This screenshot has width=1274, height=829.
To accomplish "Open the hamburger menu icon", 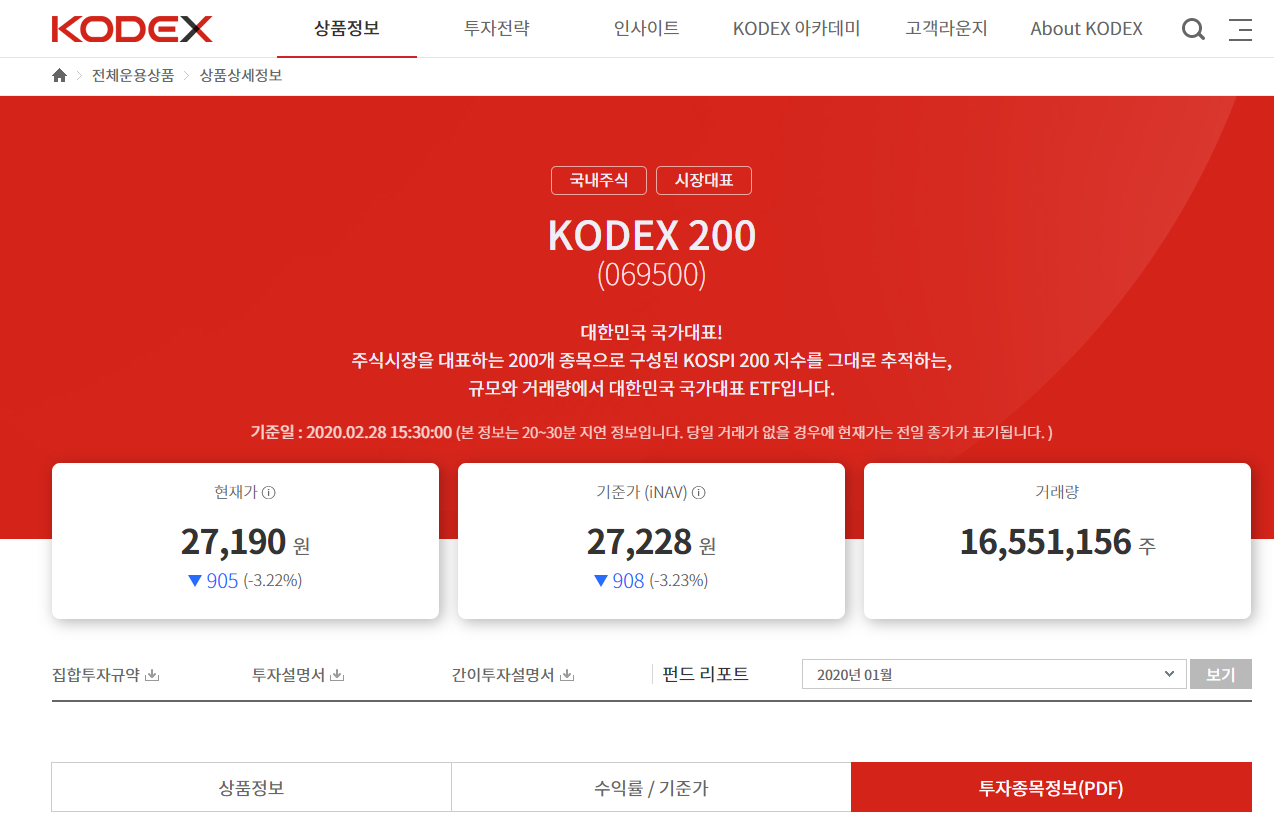I will (x=1240, y=29).
